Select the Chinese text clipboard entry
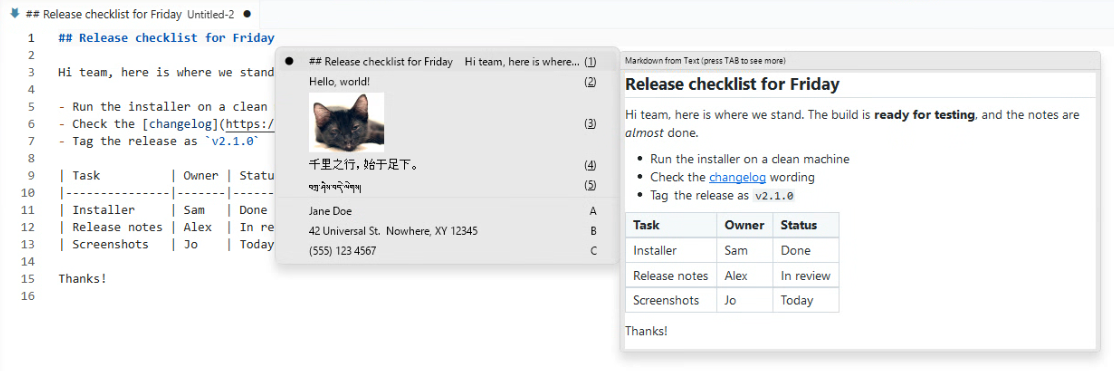This screenshot has height=371, width=1114. 446,165
